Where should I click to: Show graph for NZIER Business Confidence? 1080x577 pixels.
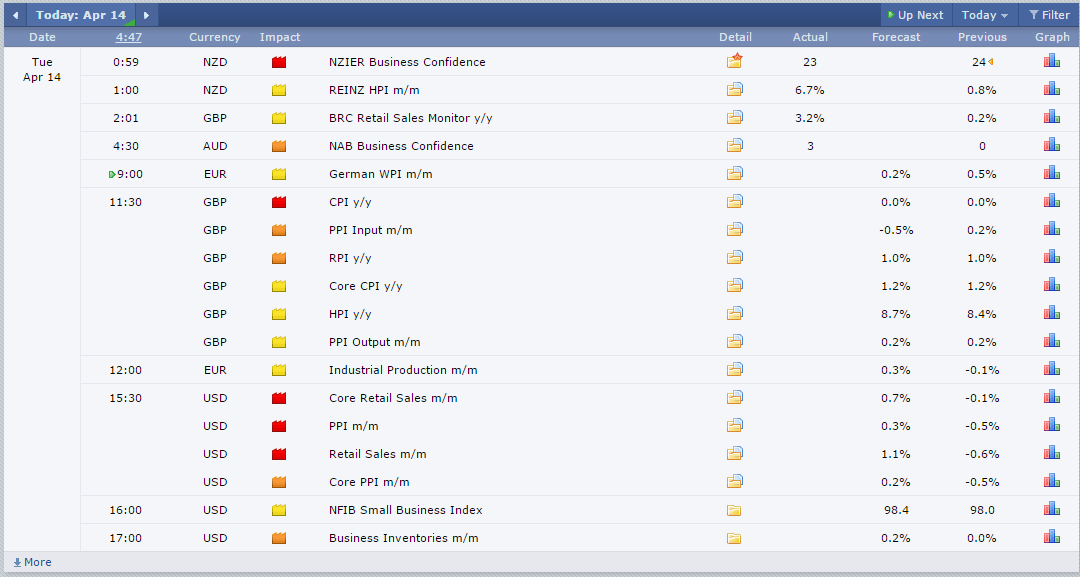click(x=1052, y=61)
